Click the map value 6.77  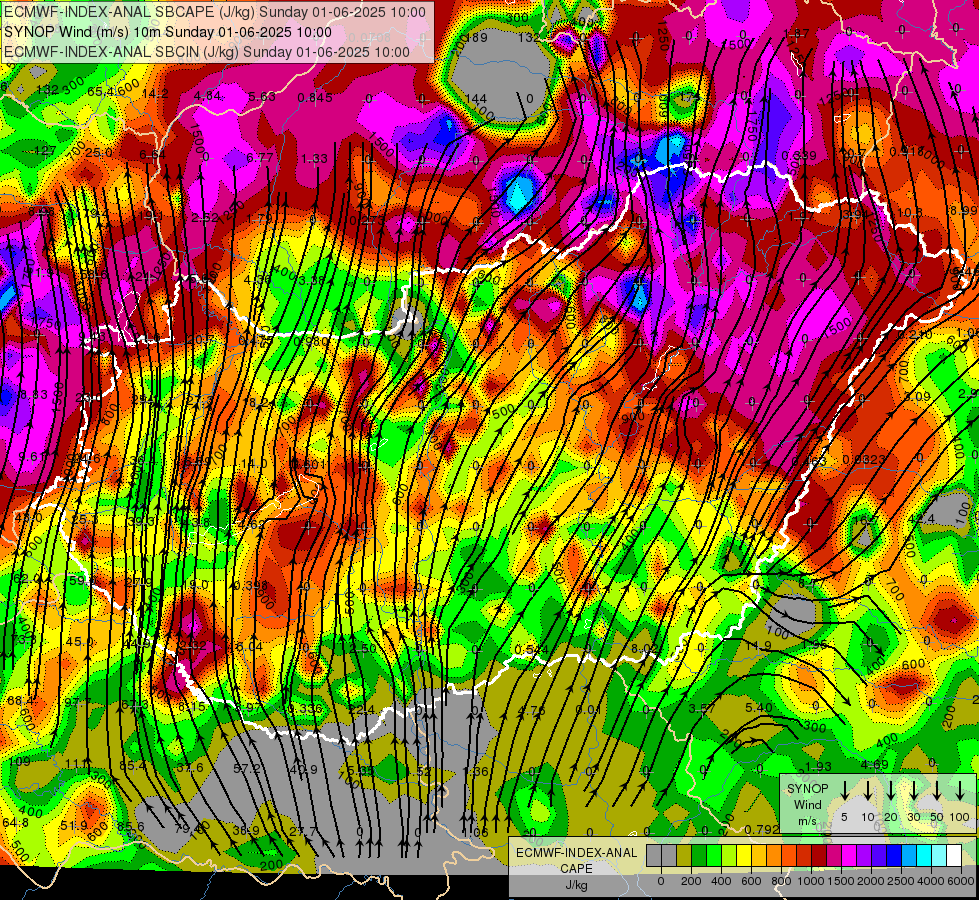tap(260, 157)
